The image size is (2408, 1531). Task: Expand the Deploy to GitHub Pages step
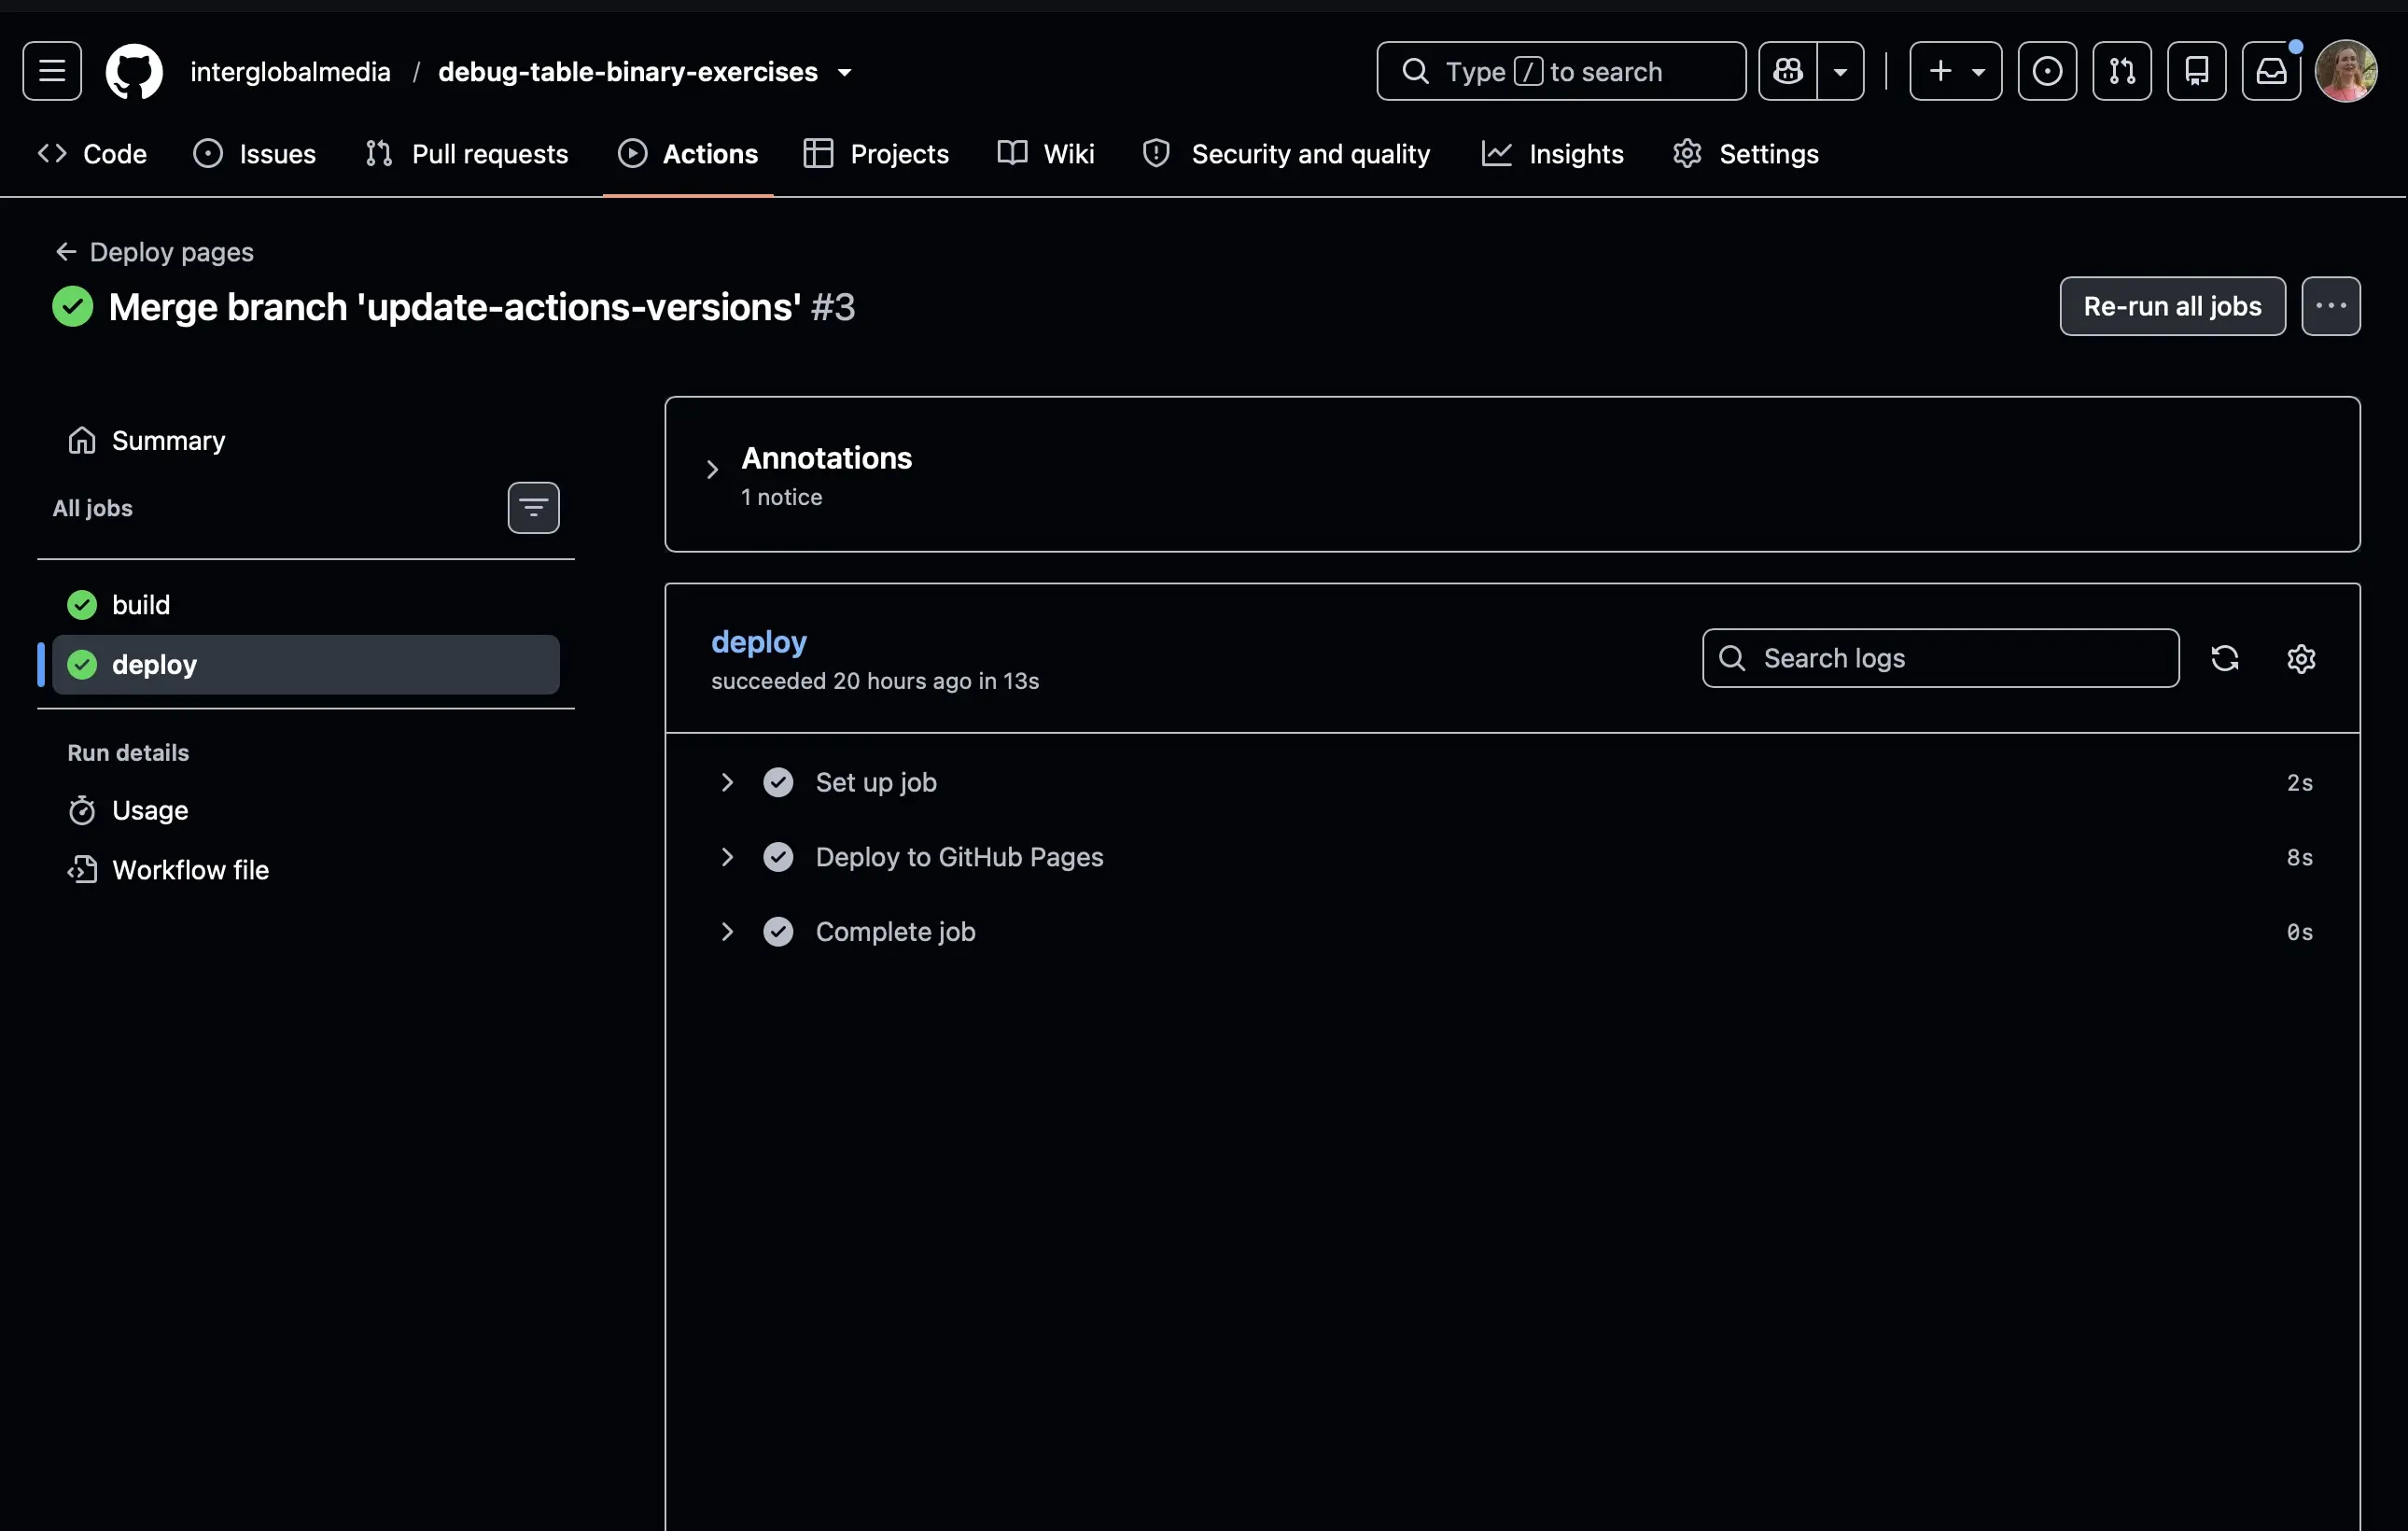pyautogui.click(x=1512, y=857)
